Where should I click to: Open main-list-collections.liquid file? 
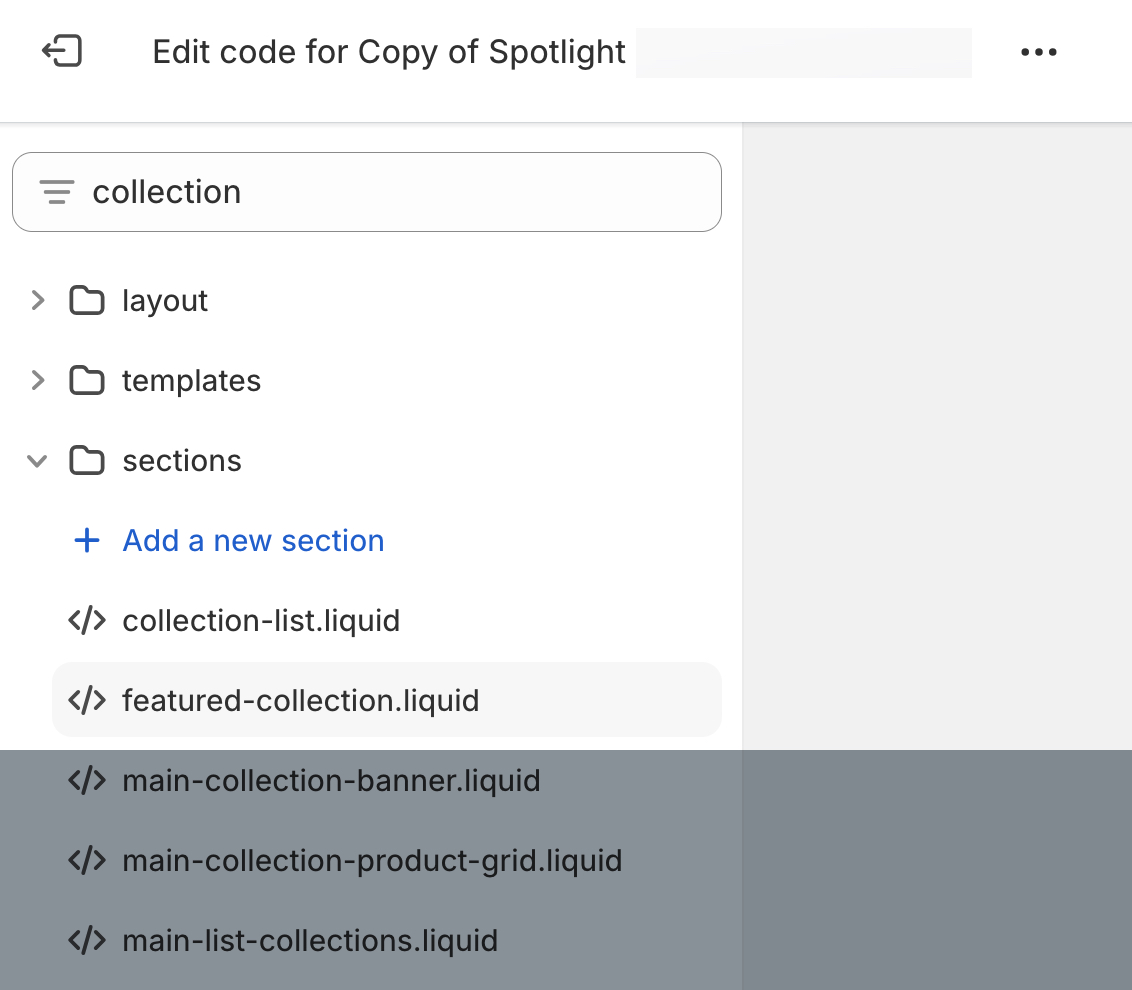(x=310, y=940)
